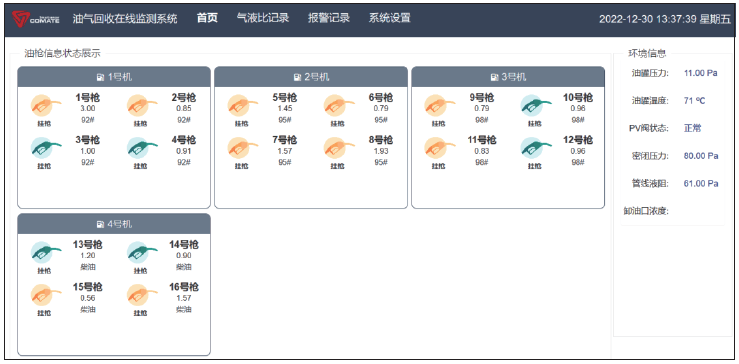Select the orange nozzle icon for 15号枪
739x364 pixels.
tap(45, 295)
